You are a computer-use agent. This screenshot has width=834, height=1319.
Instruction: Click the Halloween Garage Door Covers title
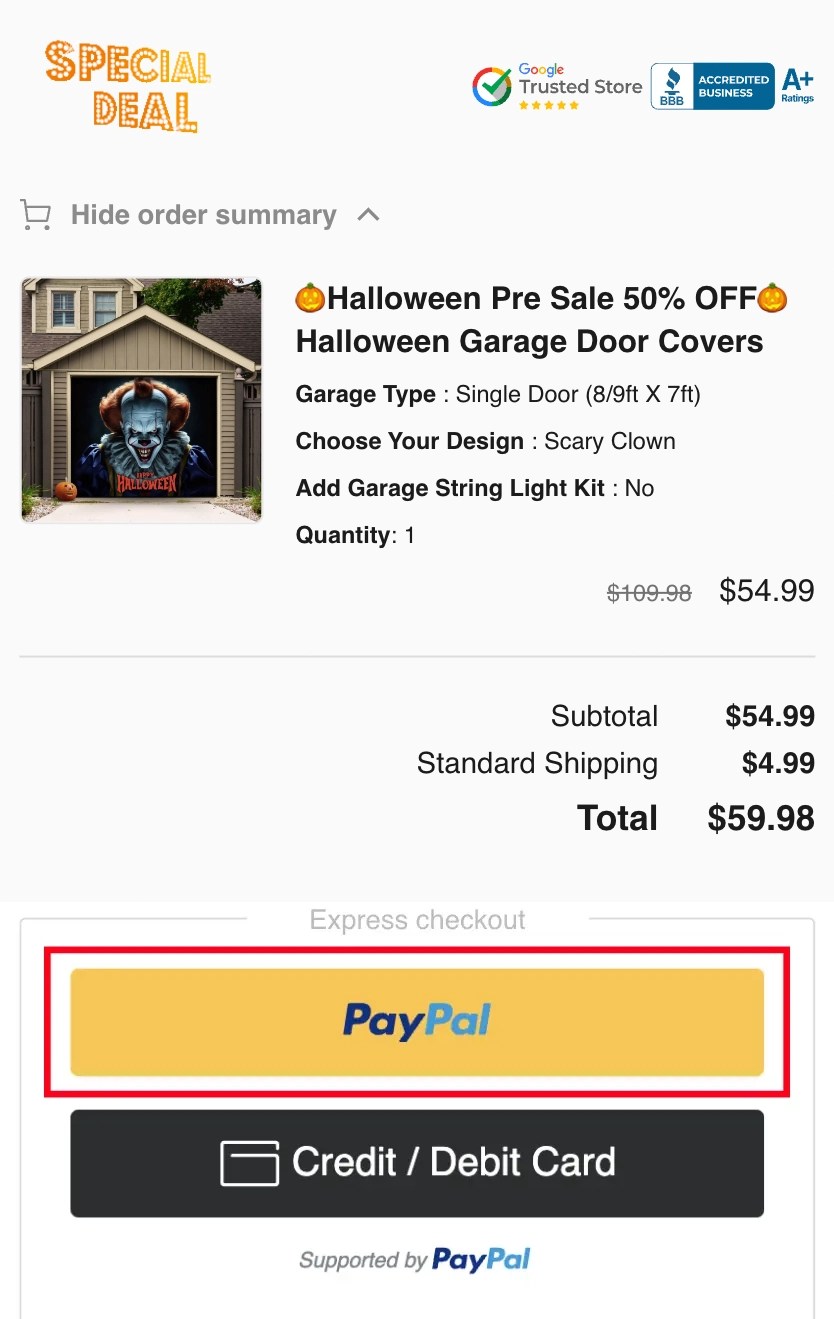[529, 341]
